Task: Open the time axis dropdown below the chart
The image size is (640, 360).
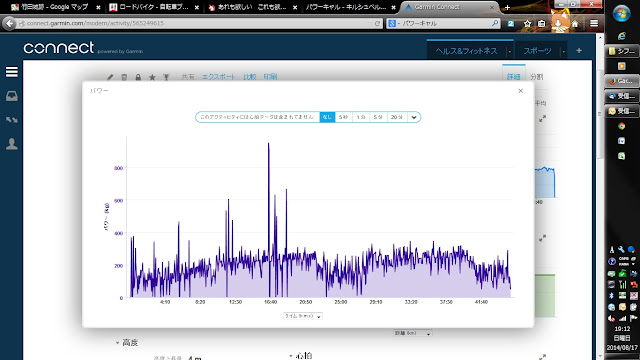Action: coord(303,316)
